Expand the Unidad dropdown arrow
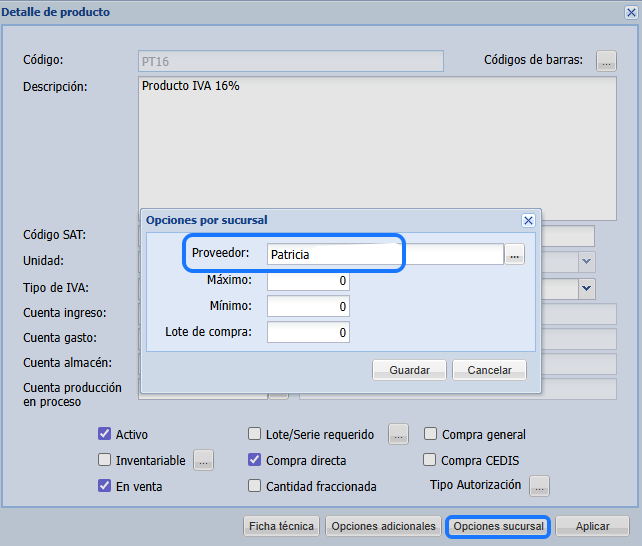Screen dimensions: 642x546 coord(587,261)
